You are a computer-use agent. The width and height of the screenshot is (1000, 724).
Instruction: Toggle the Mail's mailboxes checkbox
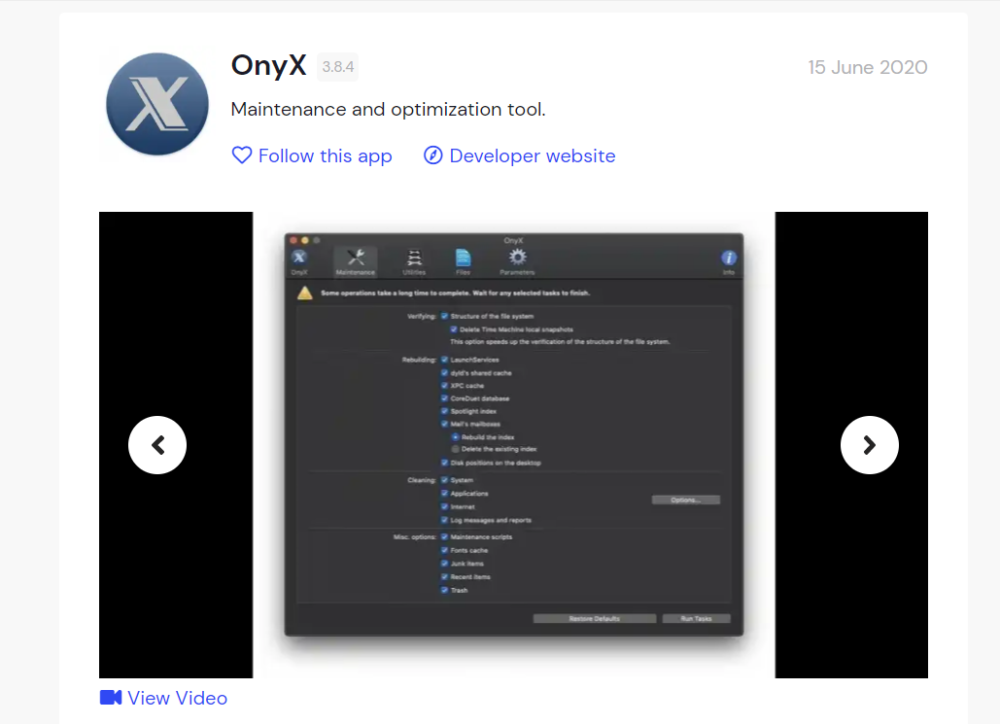coord(445,424)
